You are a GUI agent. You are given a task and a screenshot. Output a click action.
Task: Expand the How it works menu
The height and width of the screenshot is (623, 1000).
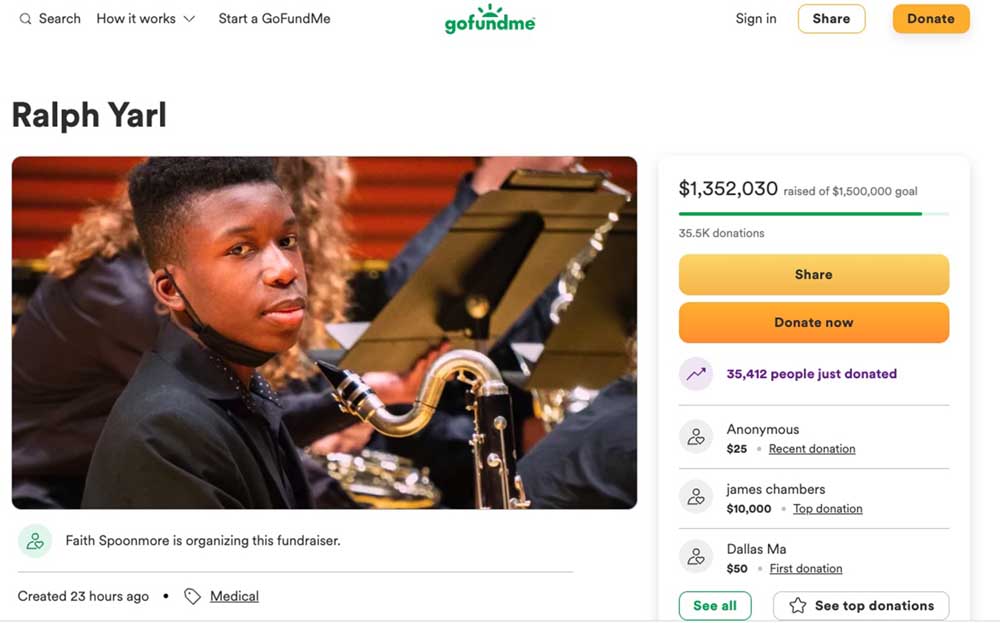(146, 19)
